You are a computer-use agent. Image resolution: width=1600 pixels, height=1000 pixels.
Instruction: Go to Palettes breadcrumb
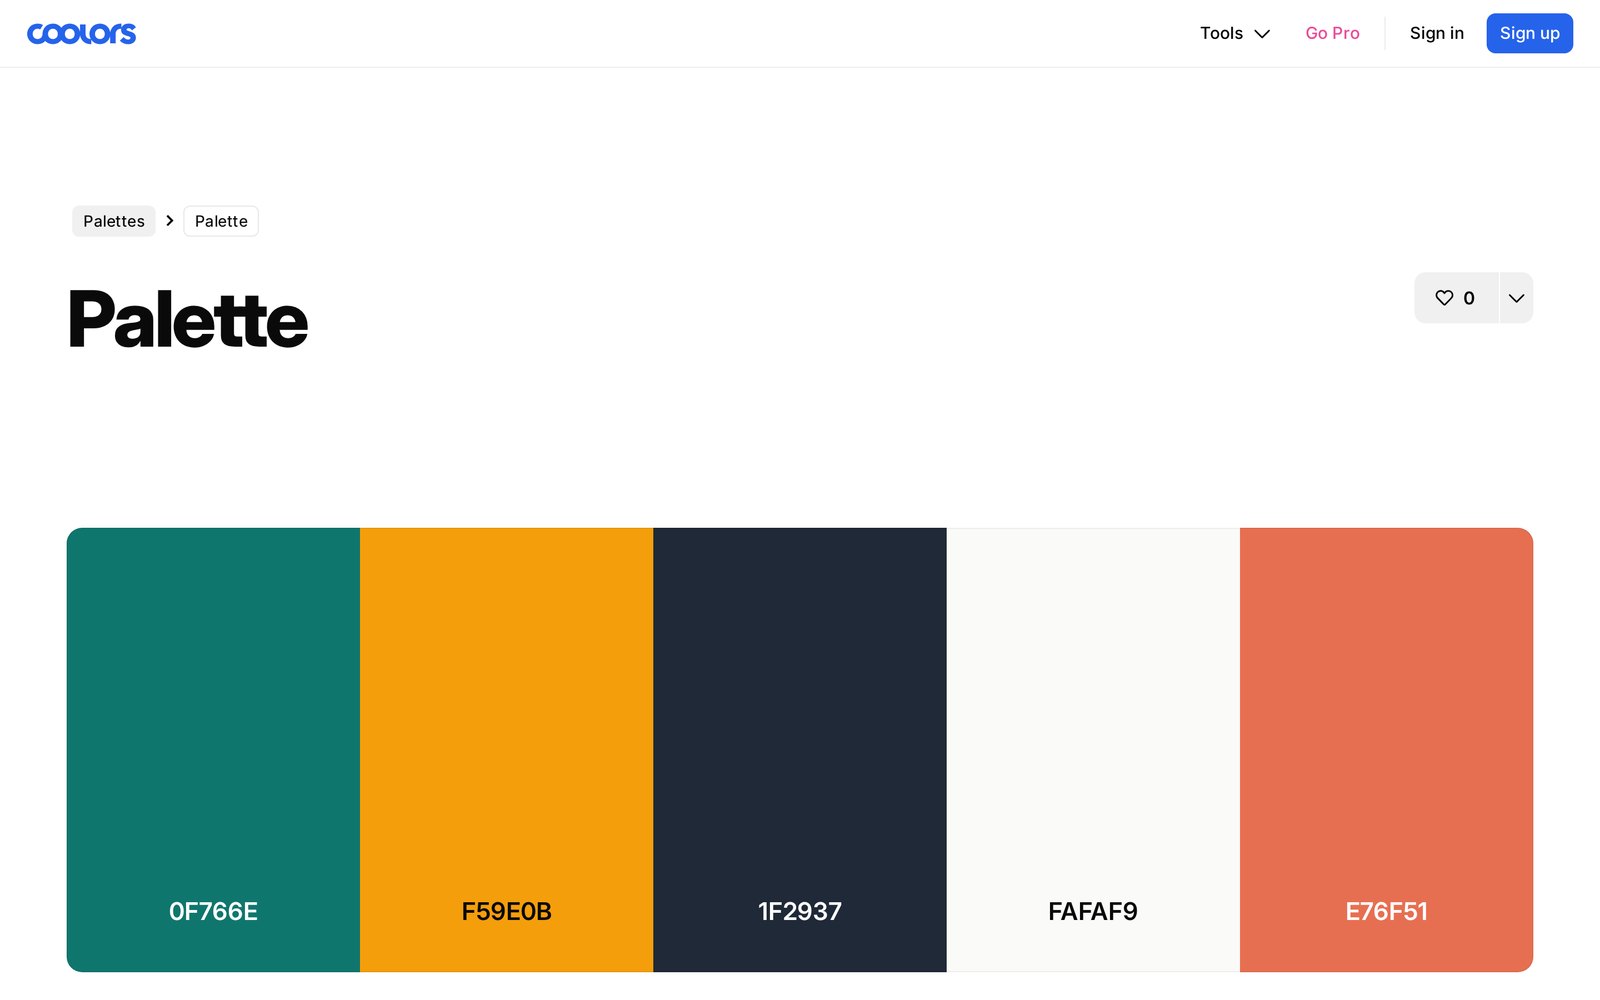[x=114, y=221]
